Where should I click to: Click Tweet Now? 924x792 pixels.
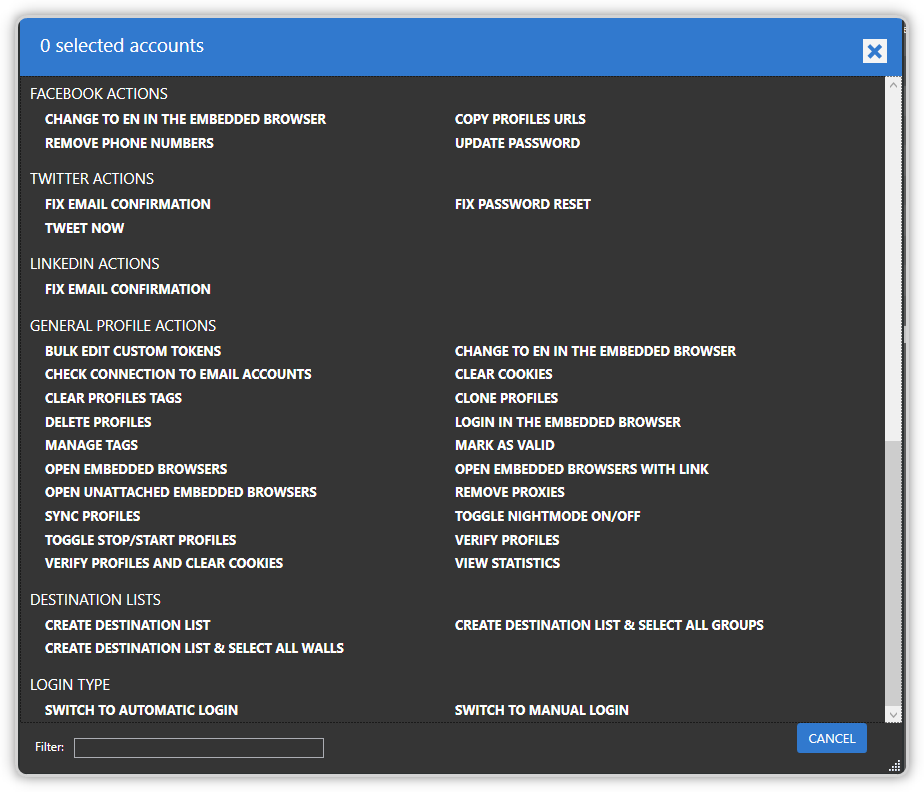click(84, 228)
